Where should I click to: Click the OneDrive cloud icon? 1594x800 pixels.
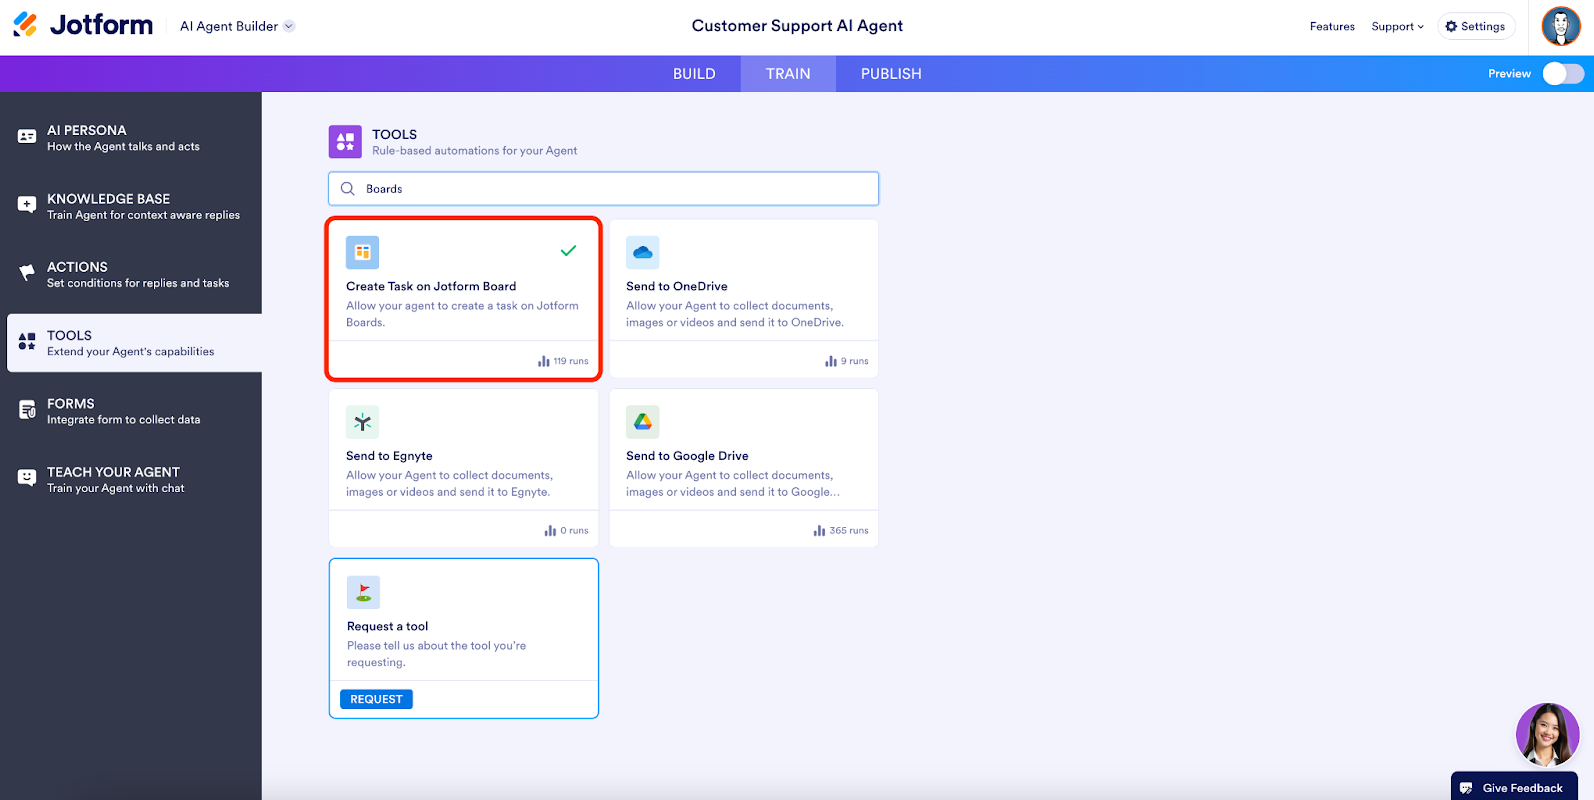point(643,253)
